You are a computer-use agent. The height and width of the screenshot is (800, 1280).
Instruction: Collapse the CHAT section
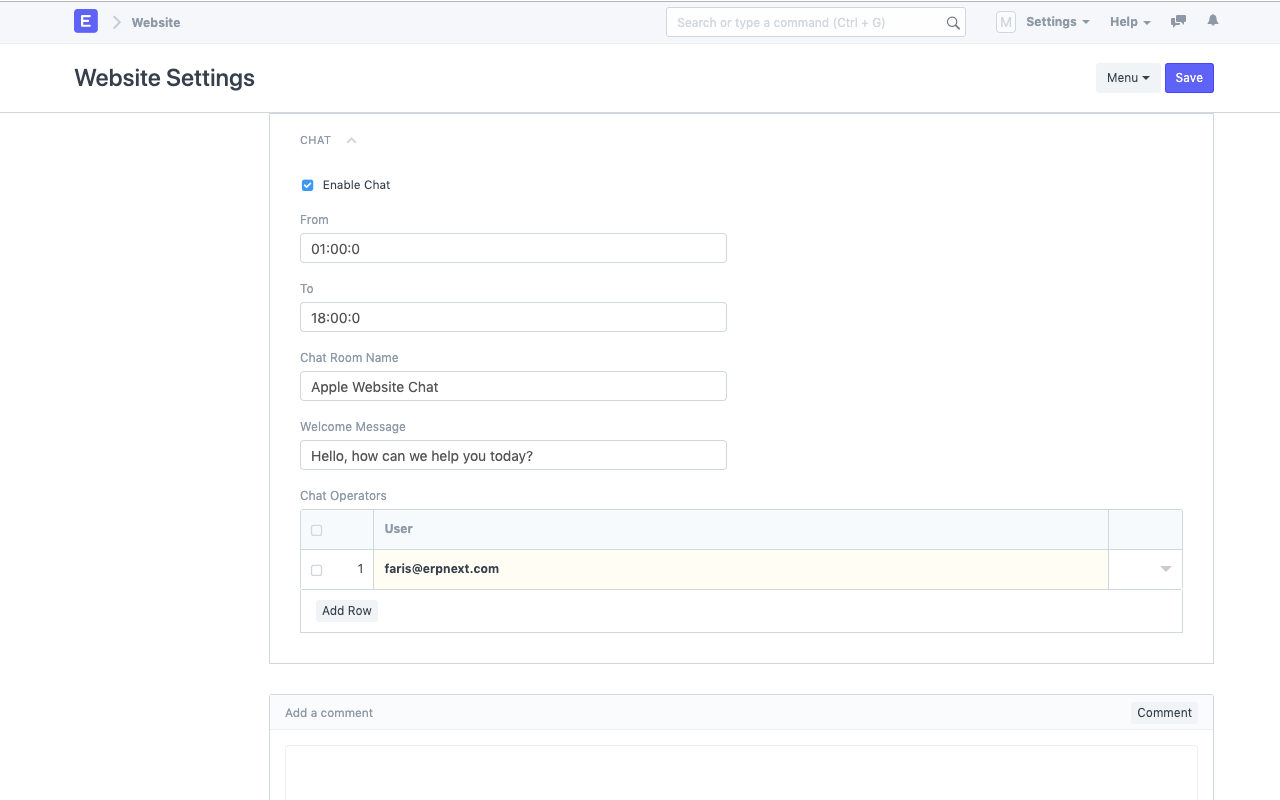tap(351, 141)
